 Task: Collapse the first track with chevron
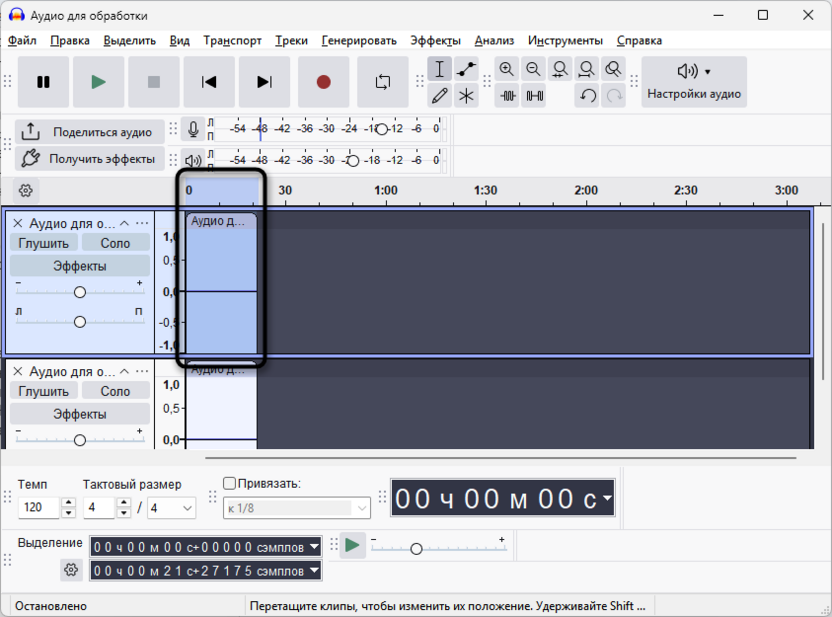[x=124, y=223]
